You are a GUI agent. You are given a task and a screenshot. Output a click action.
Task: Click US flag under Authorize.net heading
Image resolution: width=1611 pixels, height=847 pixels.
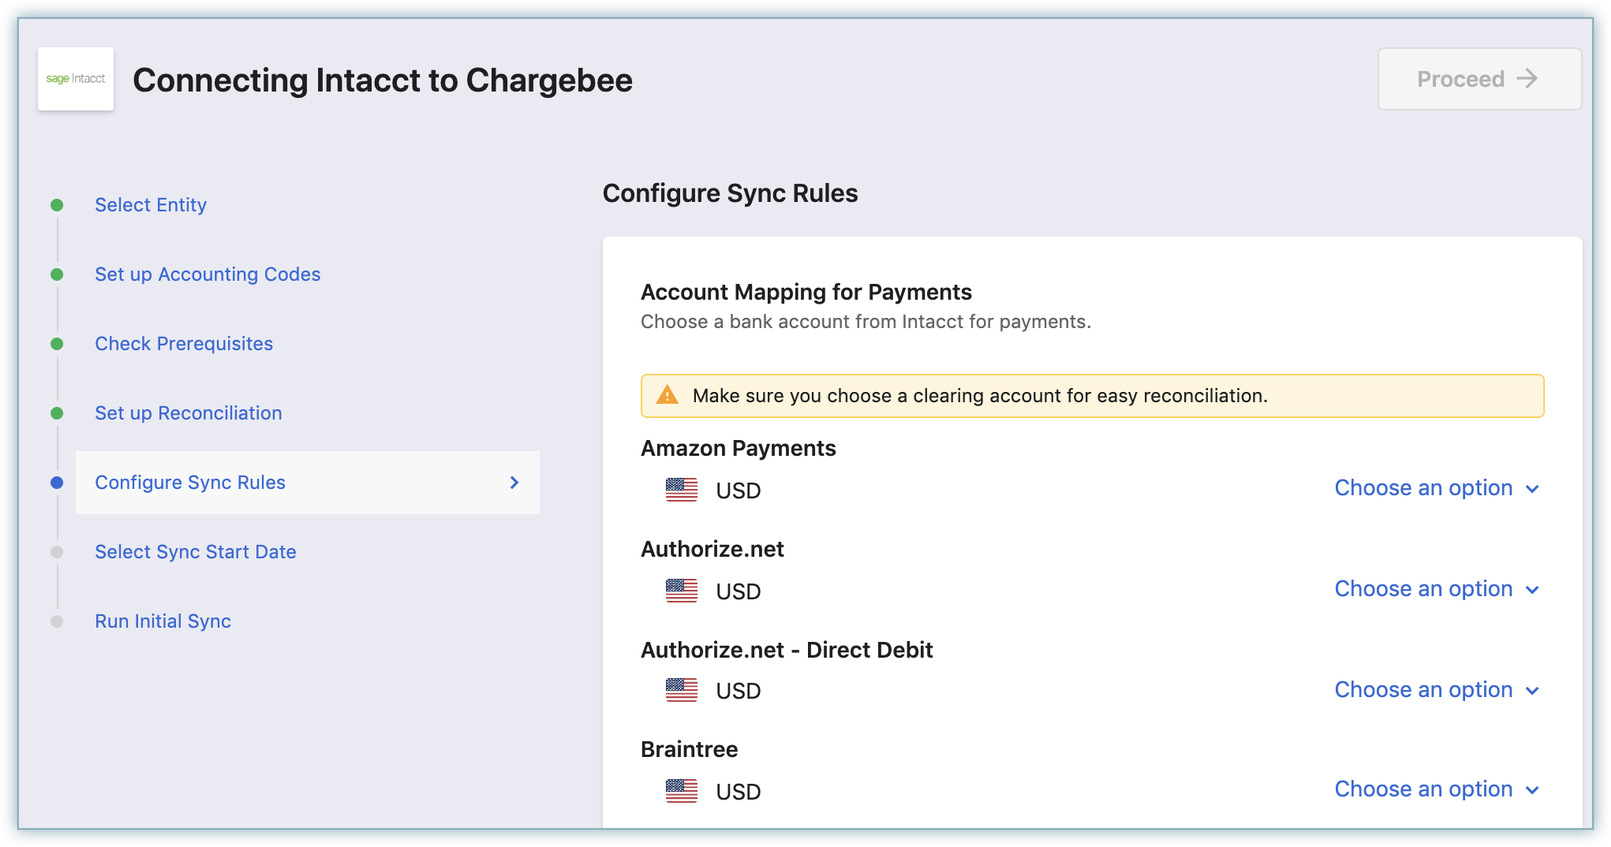(x=682, y=591)
